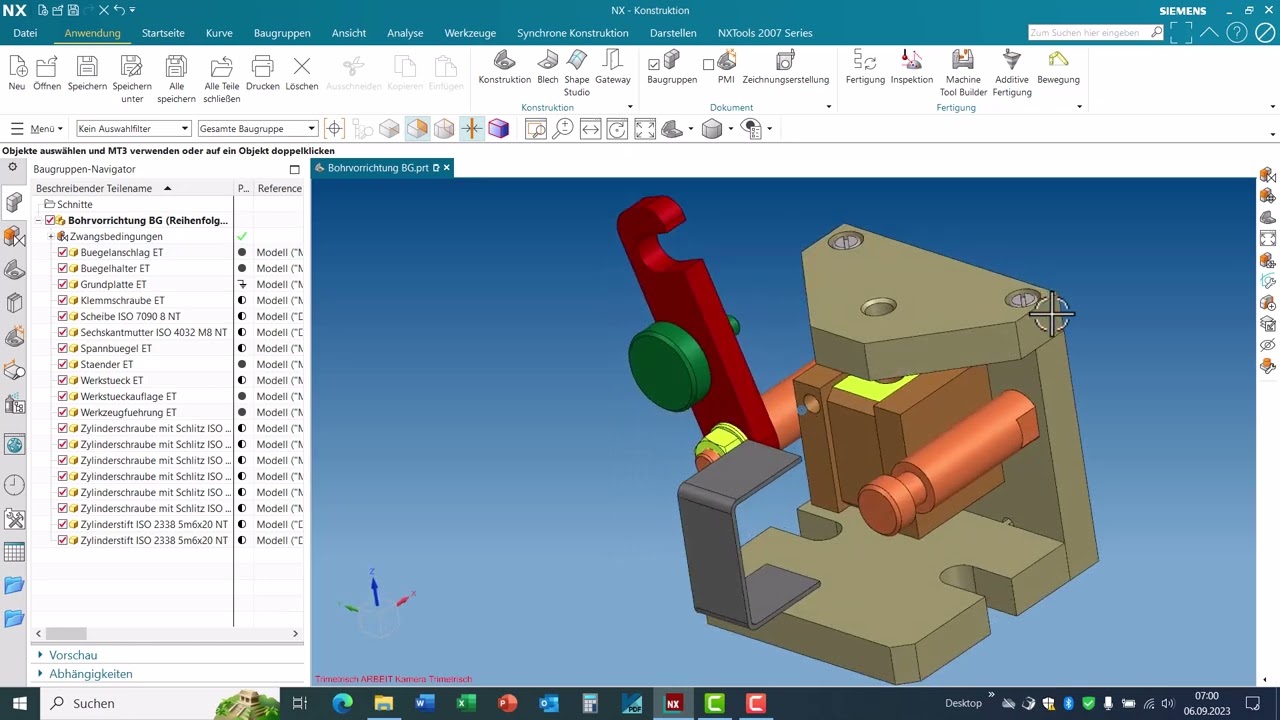Image resolution: width=1280 pixels, height=720 pixels.
Task: Click the Inspektion icon
Action: (912, 67)
